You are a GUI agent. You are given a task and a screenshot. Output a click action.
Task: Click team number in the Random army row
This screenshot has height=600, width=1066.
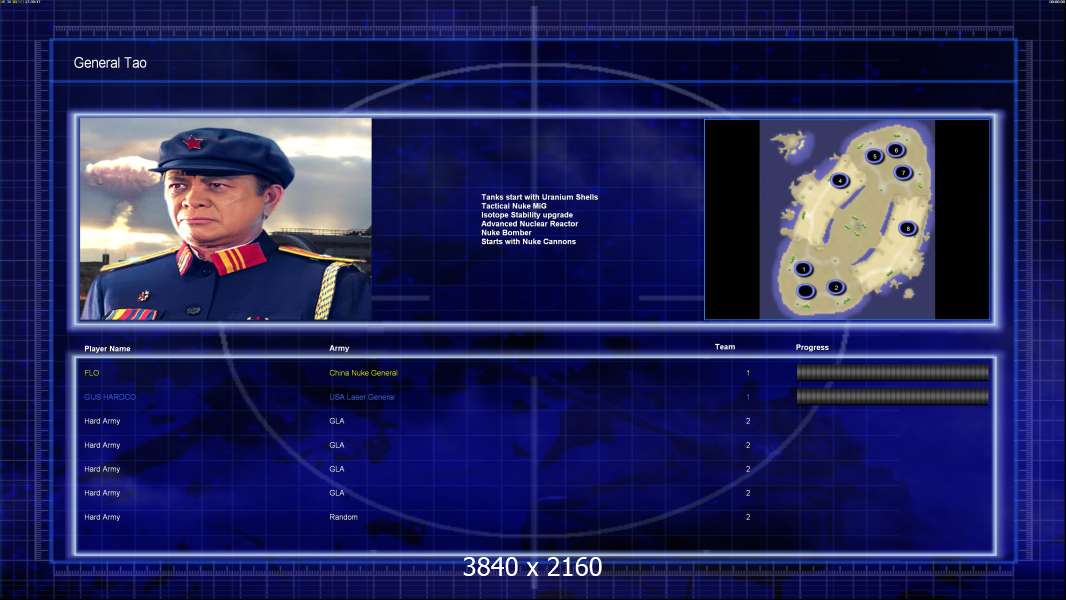coord(748,517)
